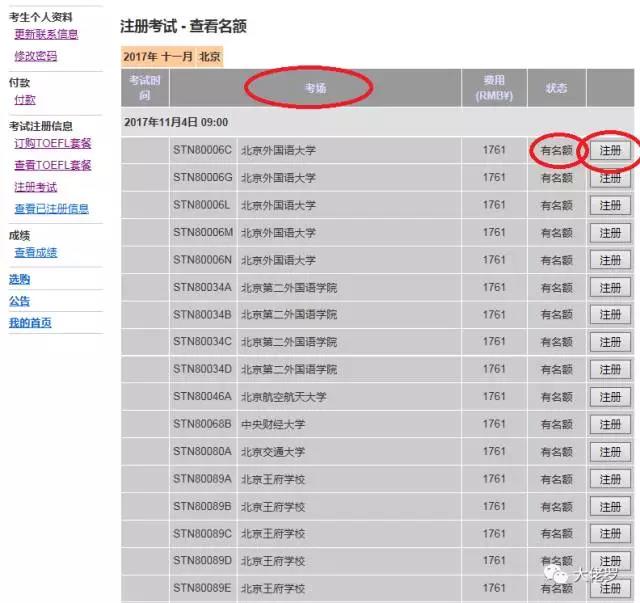Image resolution: width=640 pixels, height=603 pixels.
Task: Click 注册 button for STN80080A
Action: pyautogui.click(x=610, y=452)
